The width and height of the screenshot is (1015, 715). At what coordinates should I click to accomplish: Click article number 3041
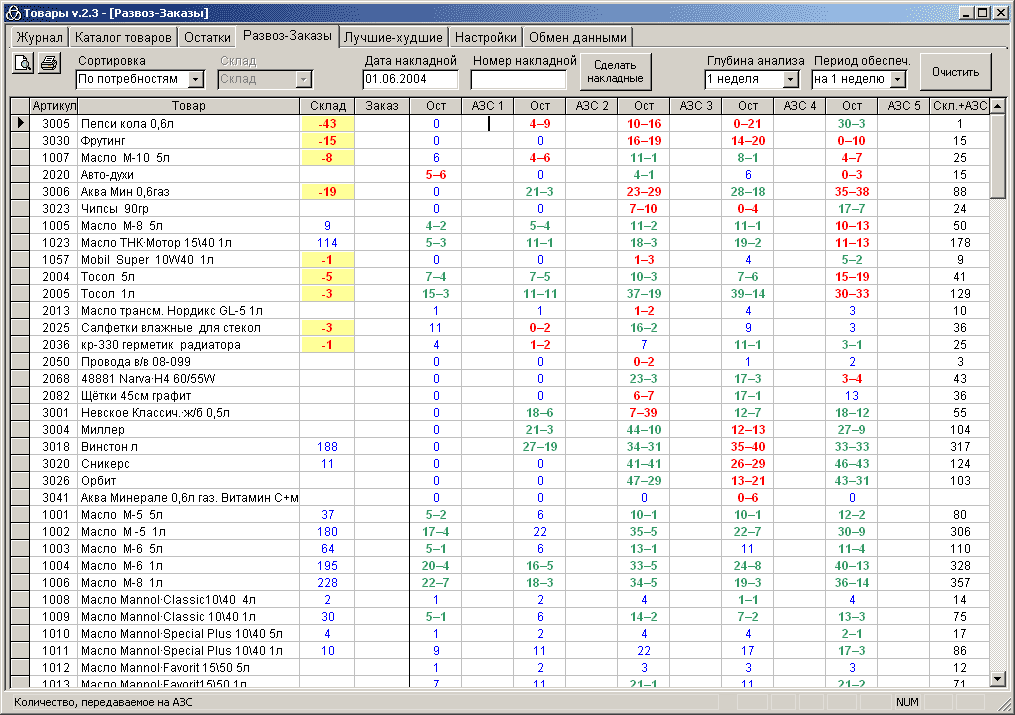[x=56, y=498]
